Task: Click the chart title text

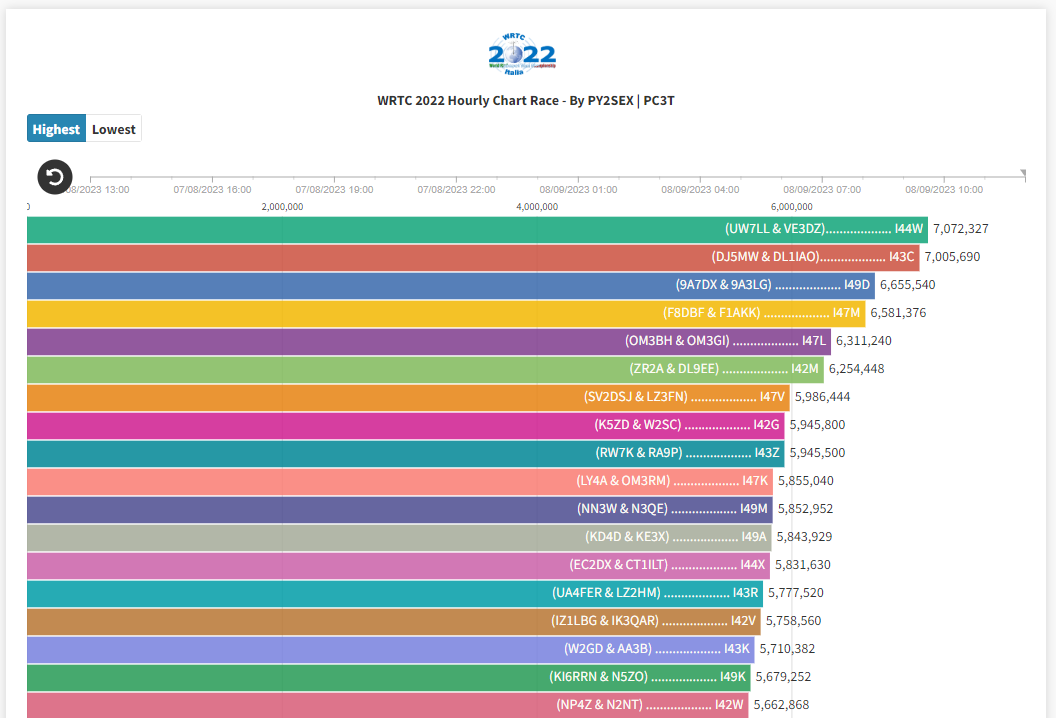Action: tap(524, 100)
